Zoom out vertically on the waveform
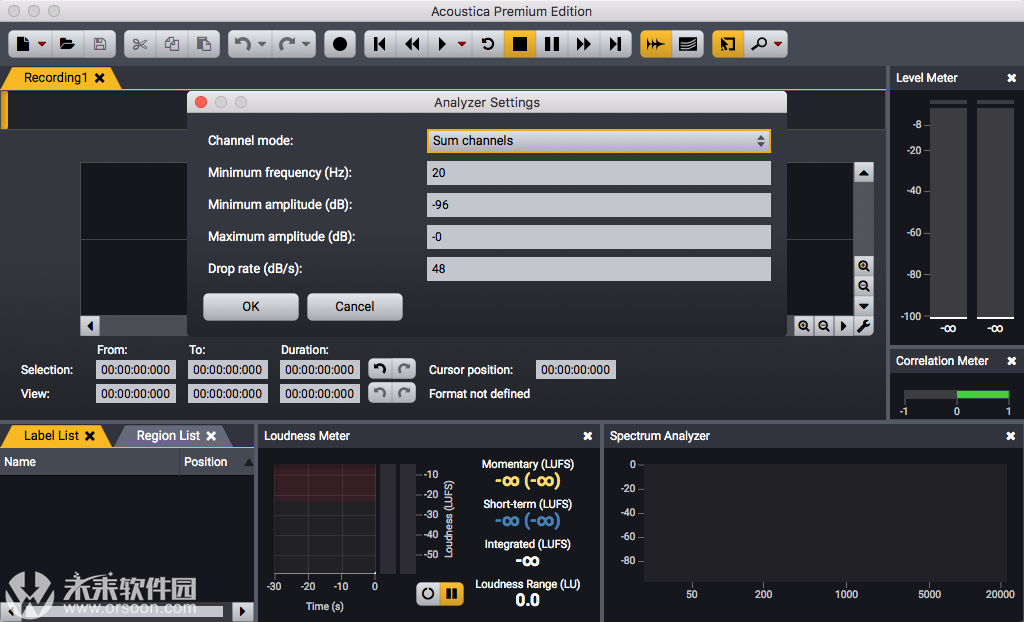 tap(863, 286)
